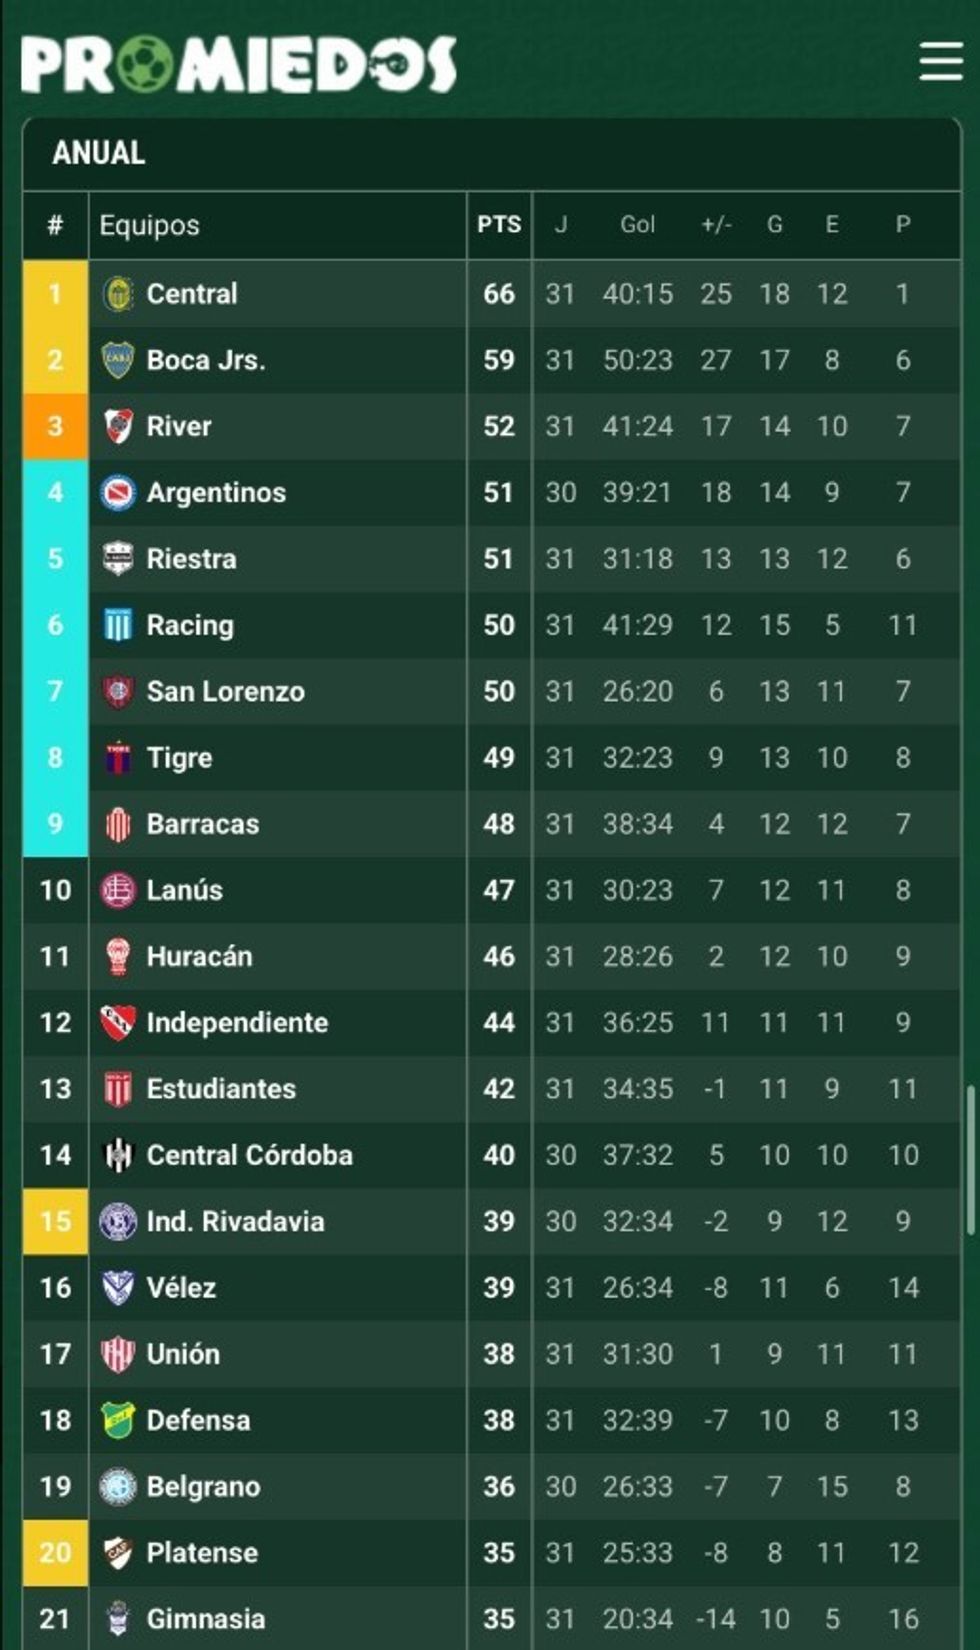Click the Boca Jrs. team crest
The image size is (980, 1650).
pos(118,360)
